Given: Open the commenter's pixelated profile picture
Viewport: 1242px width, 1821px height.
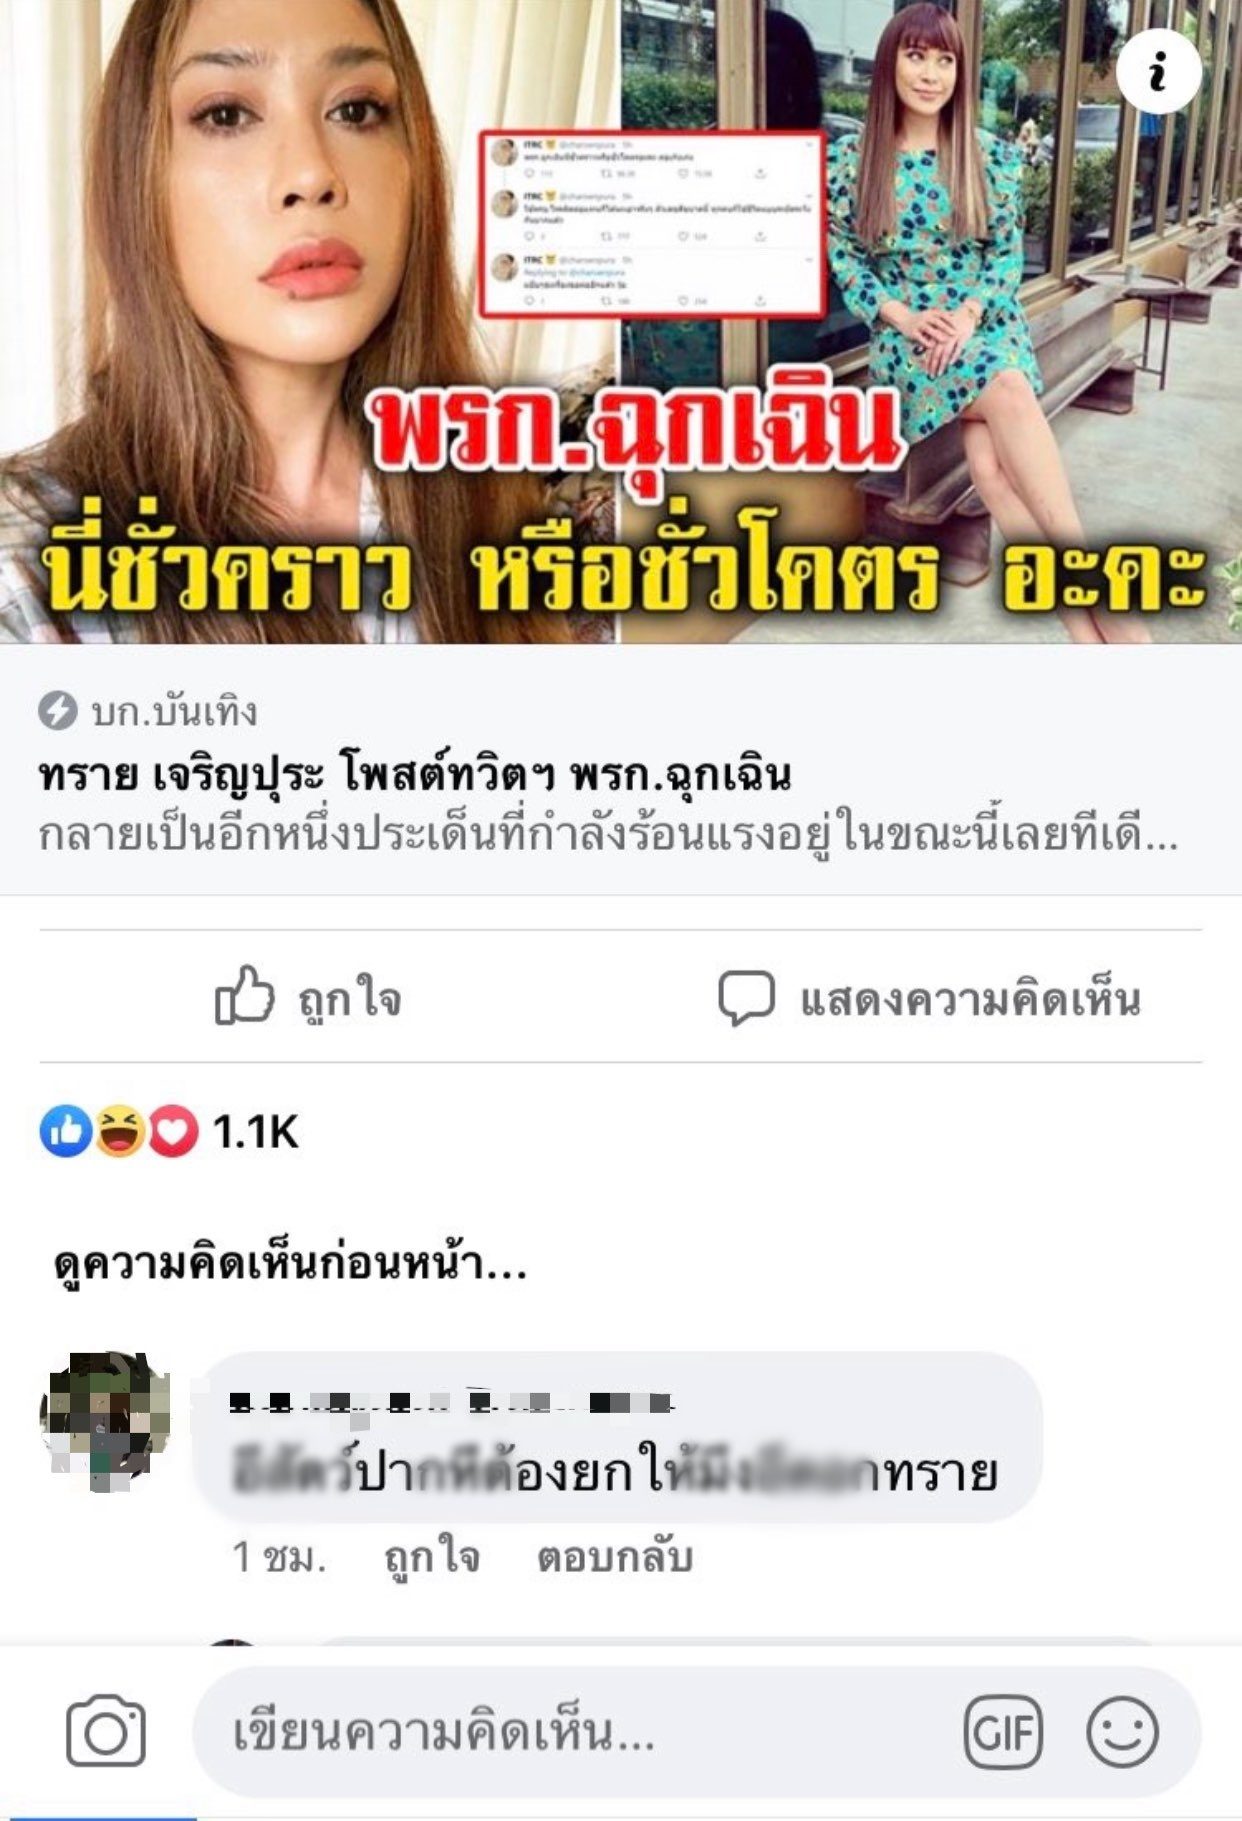Looking at the screenshot, I should click(x=105, y=1420).
